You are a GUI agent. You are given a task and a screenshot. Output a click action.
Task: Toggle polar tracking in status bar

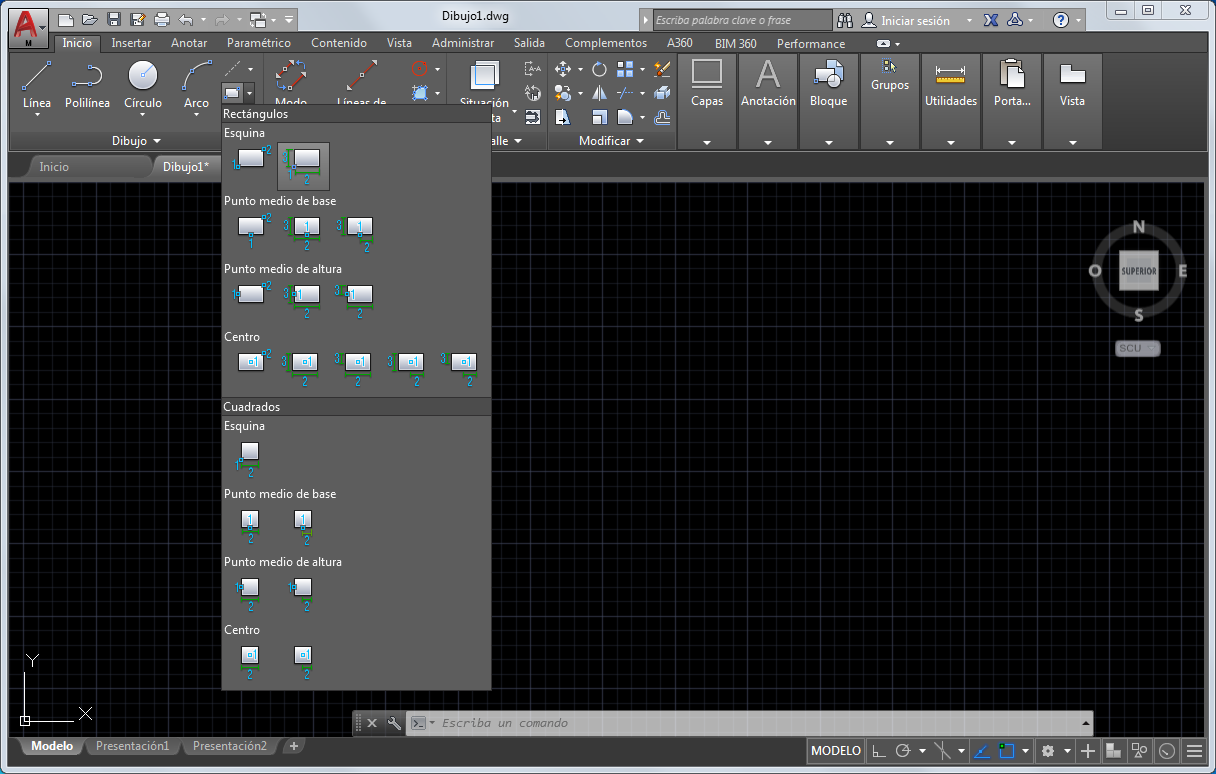[x=903, y=751]
